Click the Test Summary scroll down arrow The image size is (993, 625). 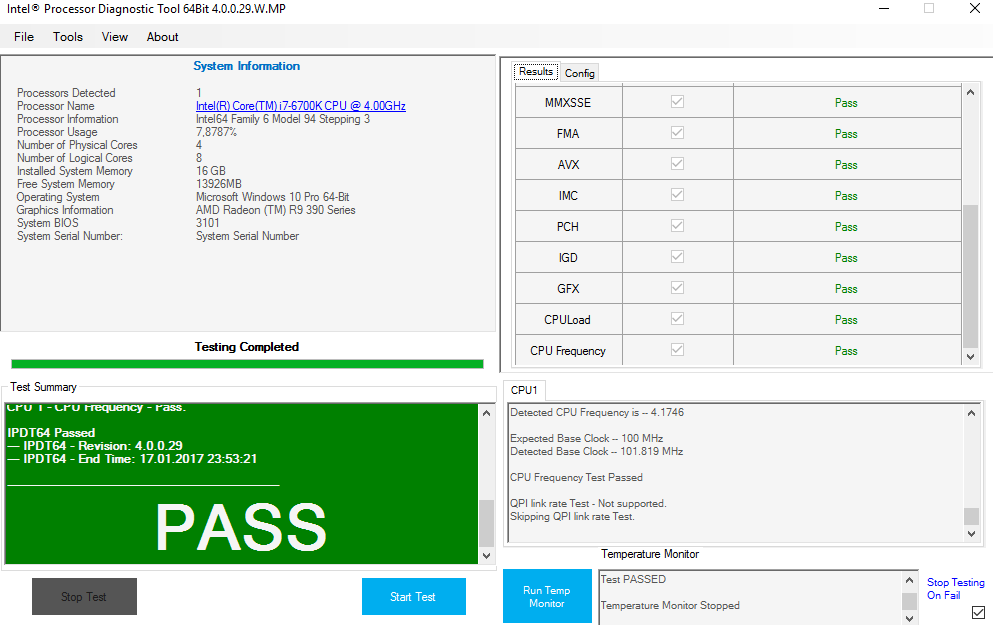click(486, 556)
